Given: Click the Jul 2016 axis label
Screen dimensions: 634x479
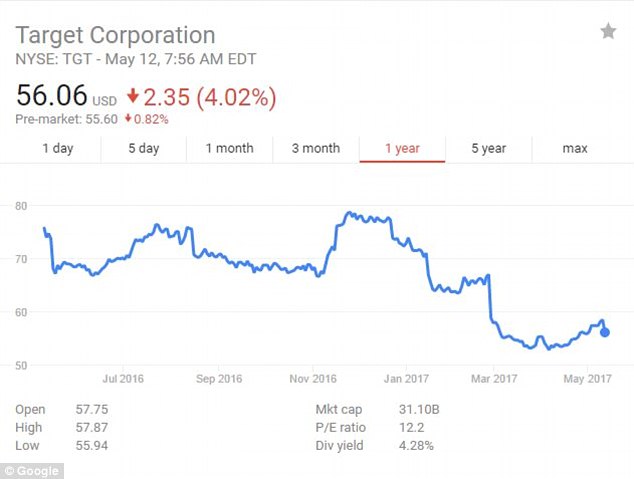Looking at the screenshot, I should [x=123, y=379].
